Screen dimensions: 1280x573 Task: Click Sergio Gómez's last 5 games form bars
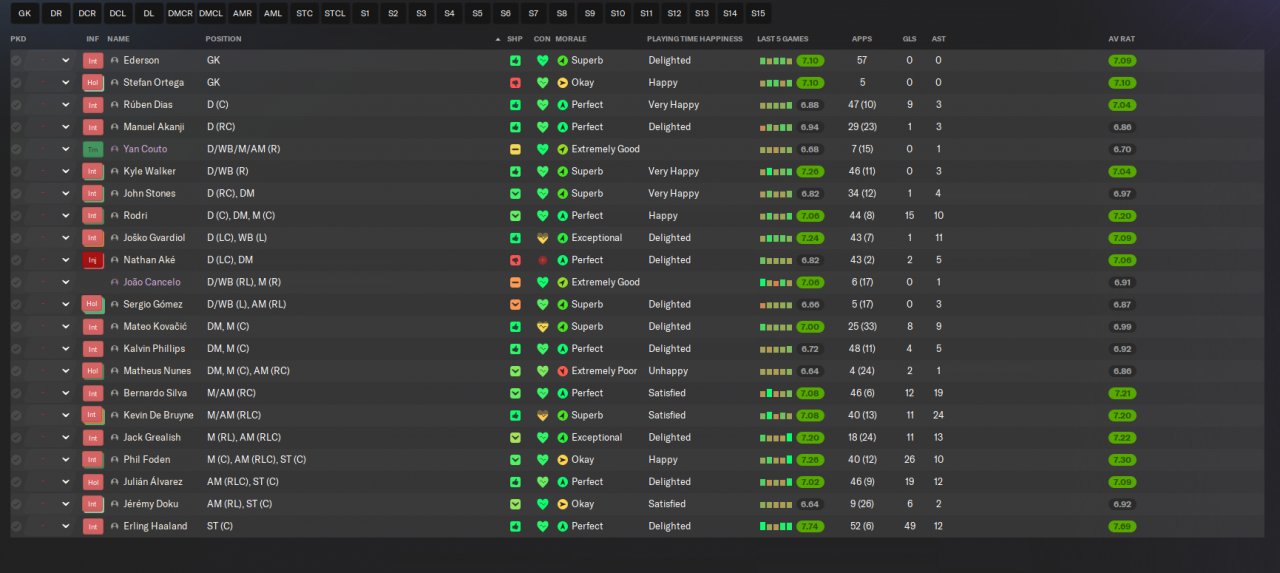click(776, 304)
